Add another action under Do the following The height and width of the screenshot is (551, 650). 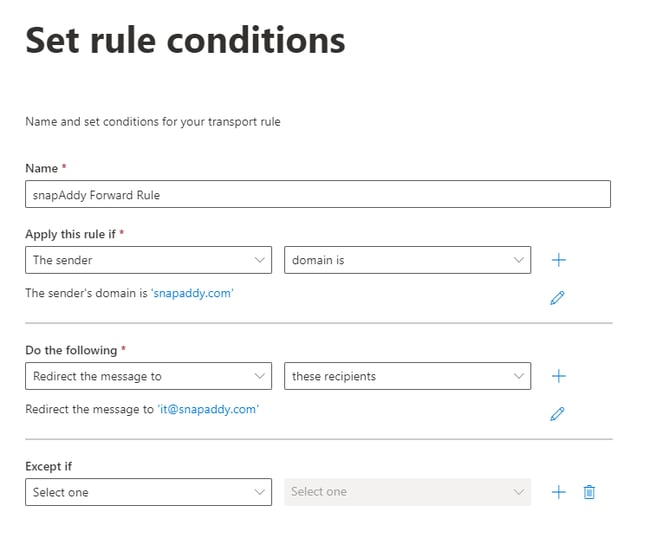(x=559, y=376)
